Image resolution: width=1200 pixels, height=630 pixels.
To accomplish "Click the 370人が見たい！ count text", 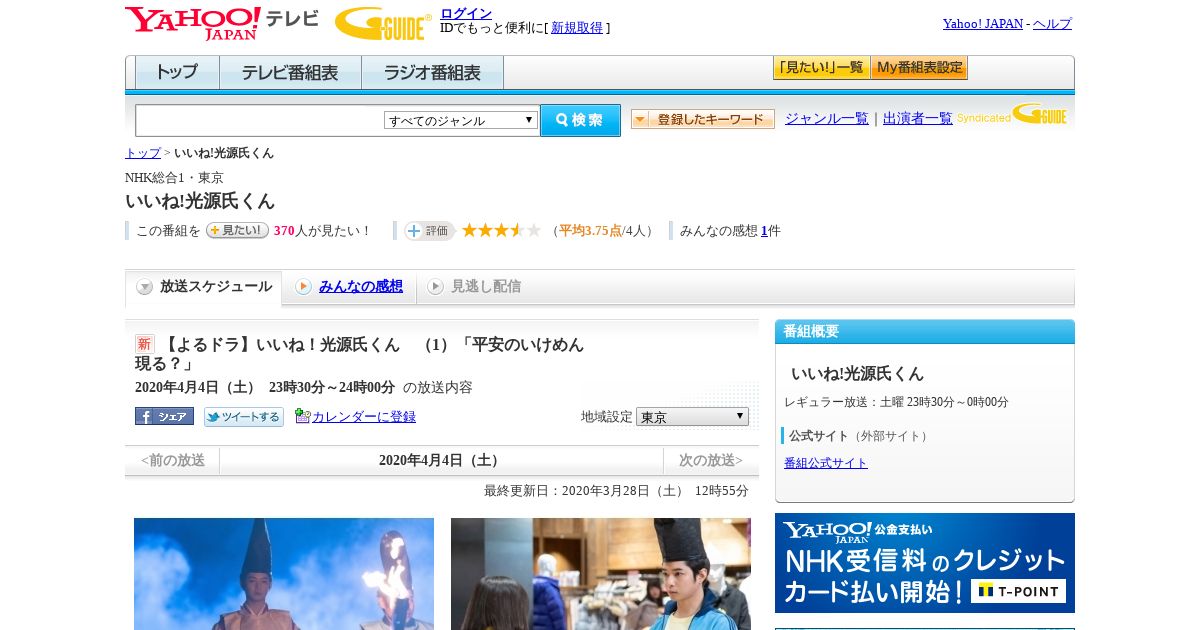I will tap(322, 231).
